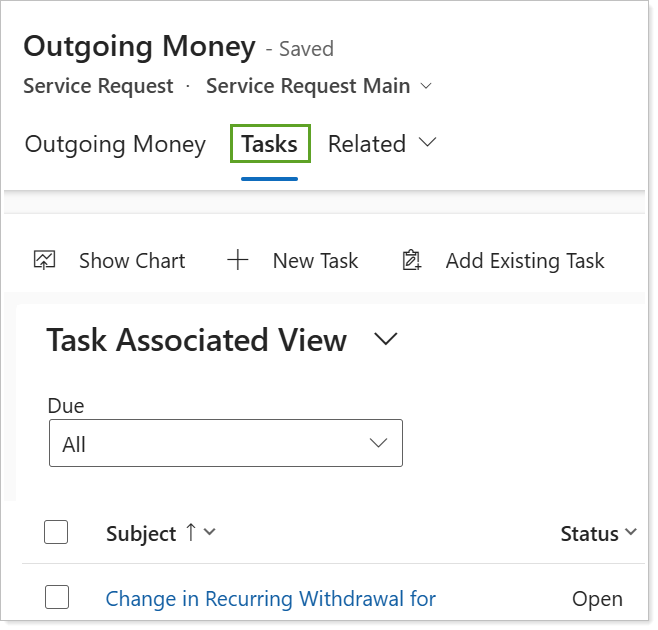Open the Status column chevron menu
The image size is (658, 630).
(x=631, y=533)
